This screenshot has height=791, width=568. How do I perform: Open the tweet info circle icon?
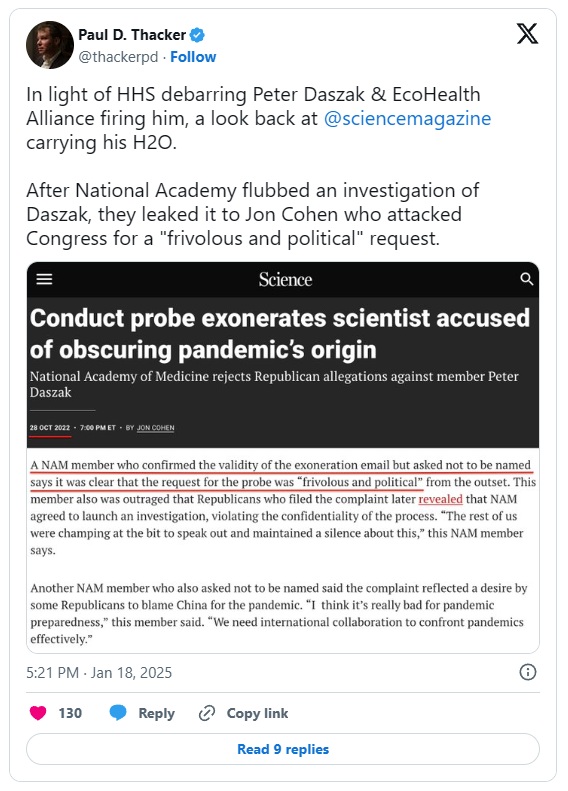tap(528, 672)
